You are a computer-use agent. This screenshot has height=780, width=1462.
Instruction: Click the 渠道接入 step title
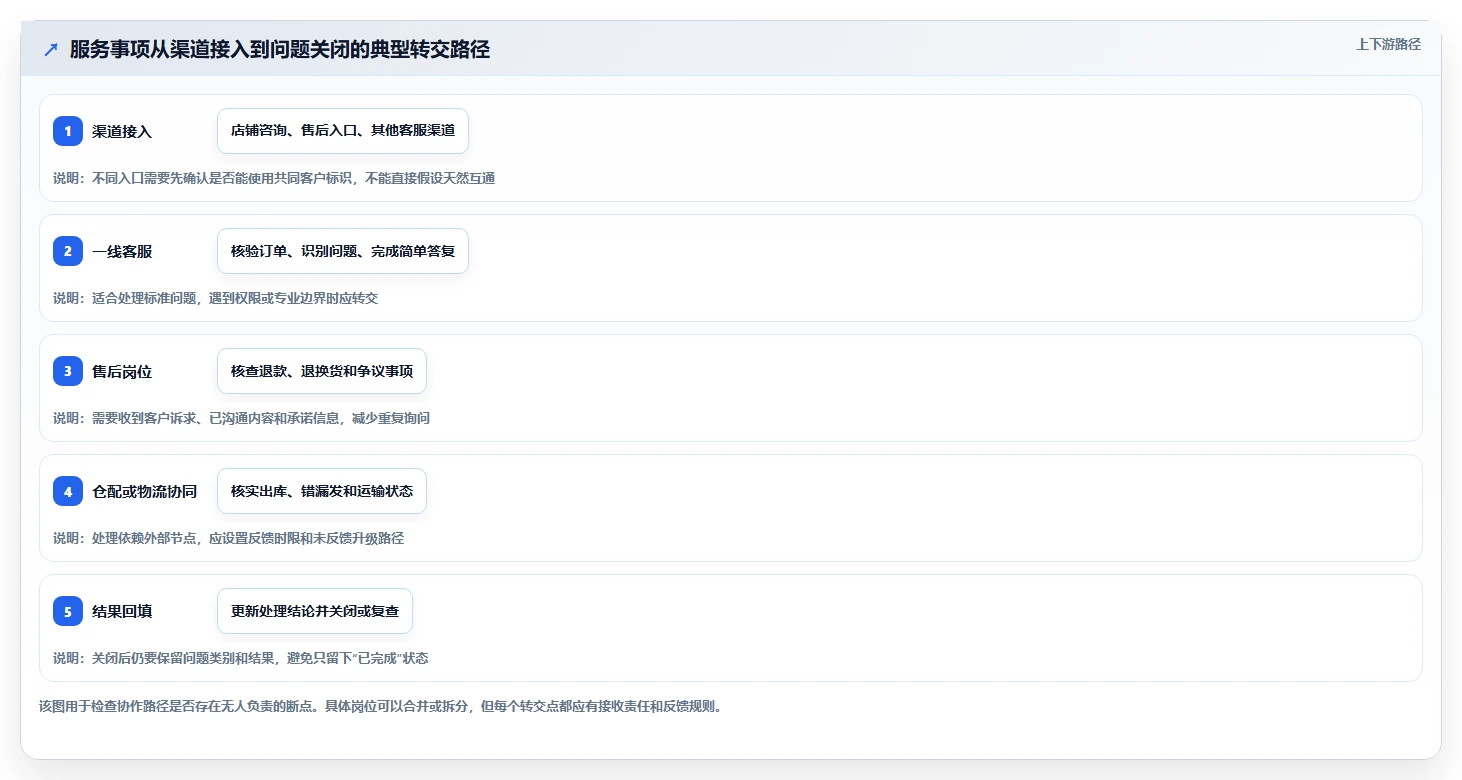[x=122, y=131]
